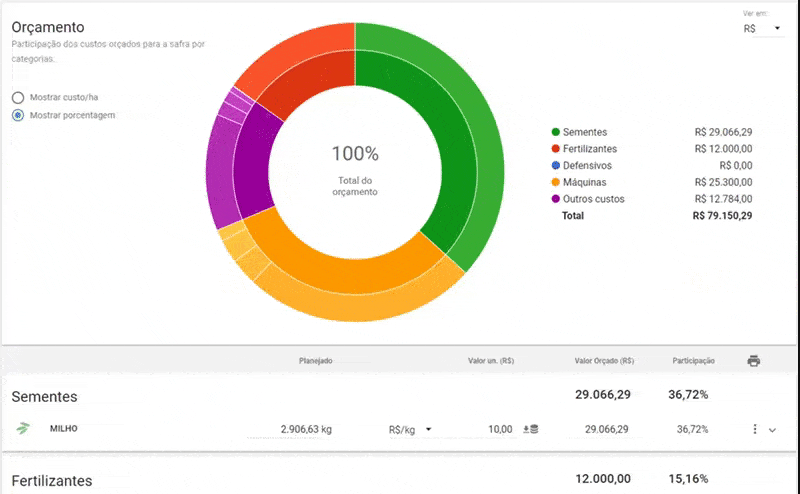800x494 pixels.
Task: Click the print budget icon
Action: point(754,361)
